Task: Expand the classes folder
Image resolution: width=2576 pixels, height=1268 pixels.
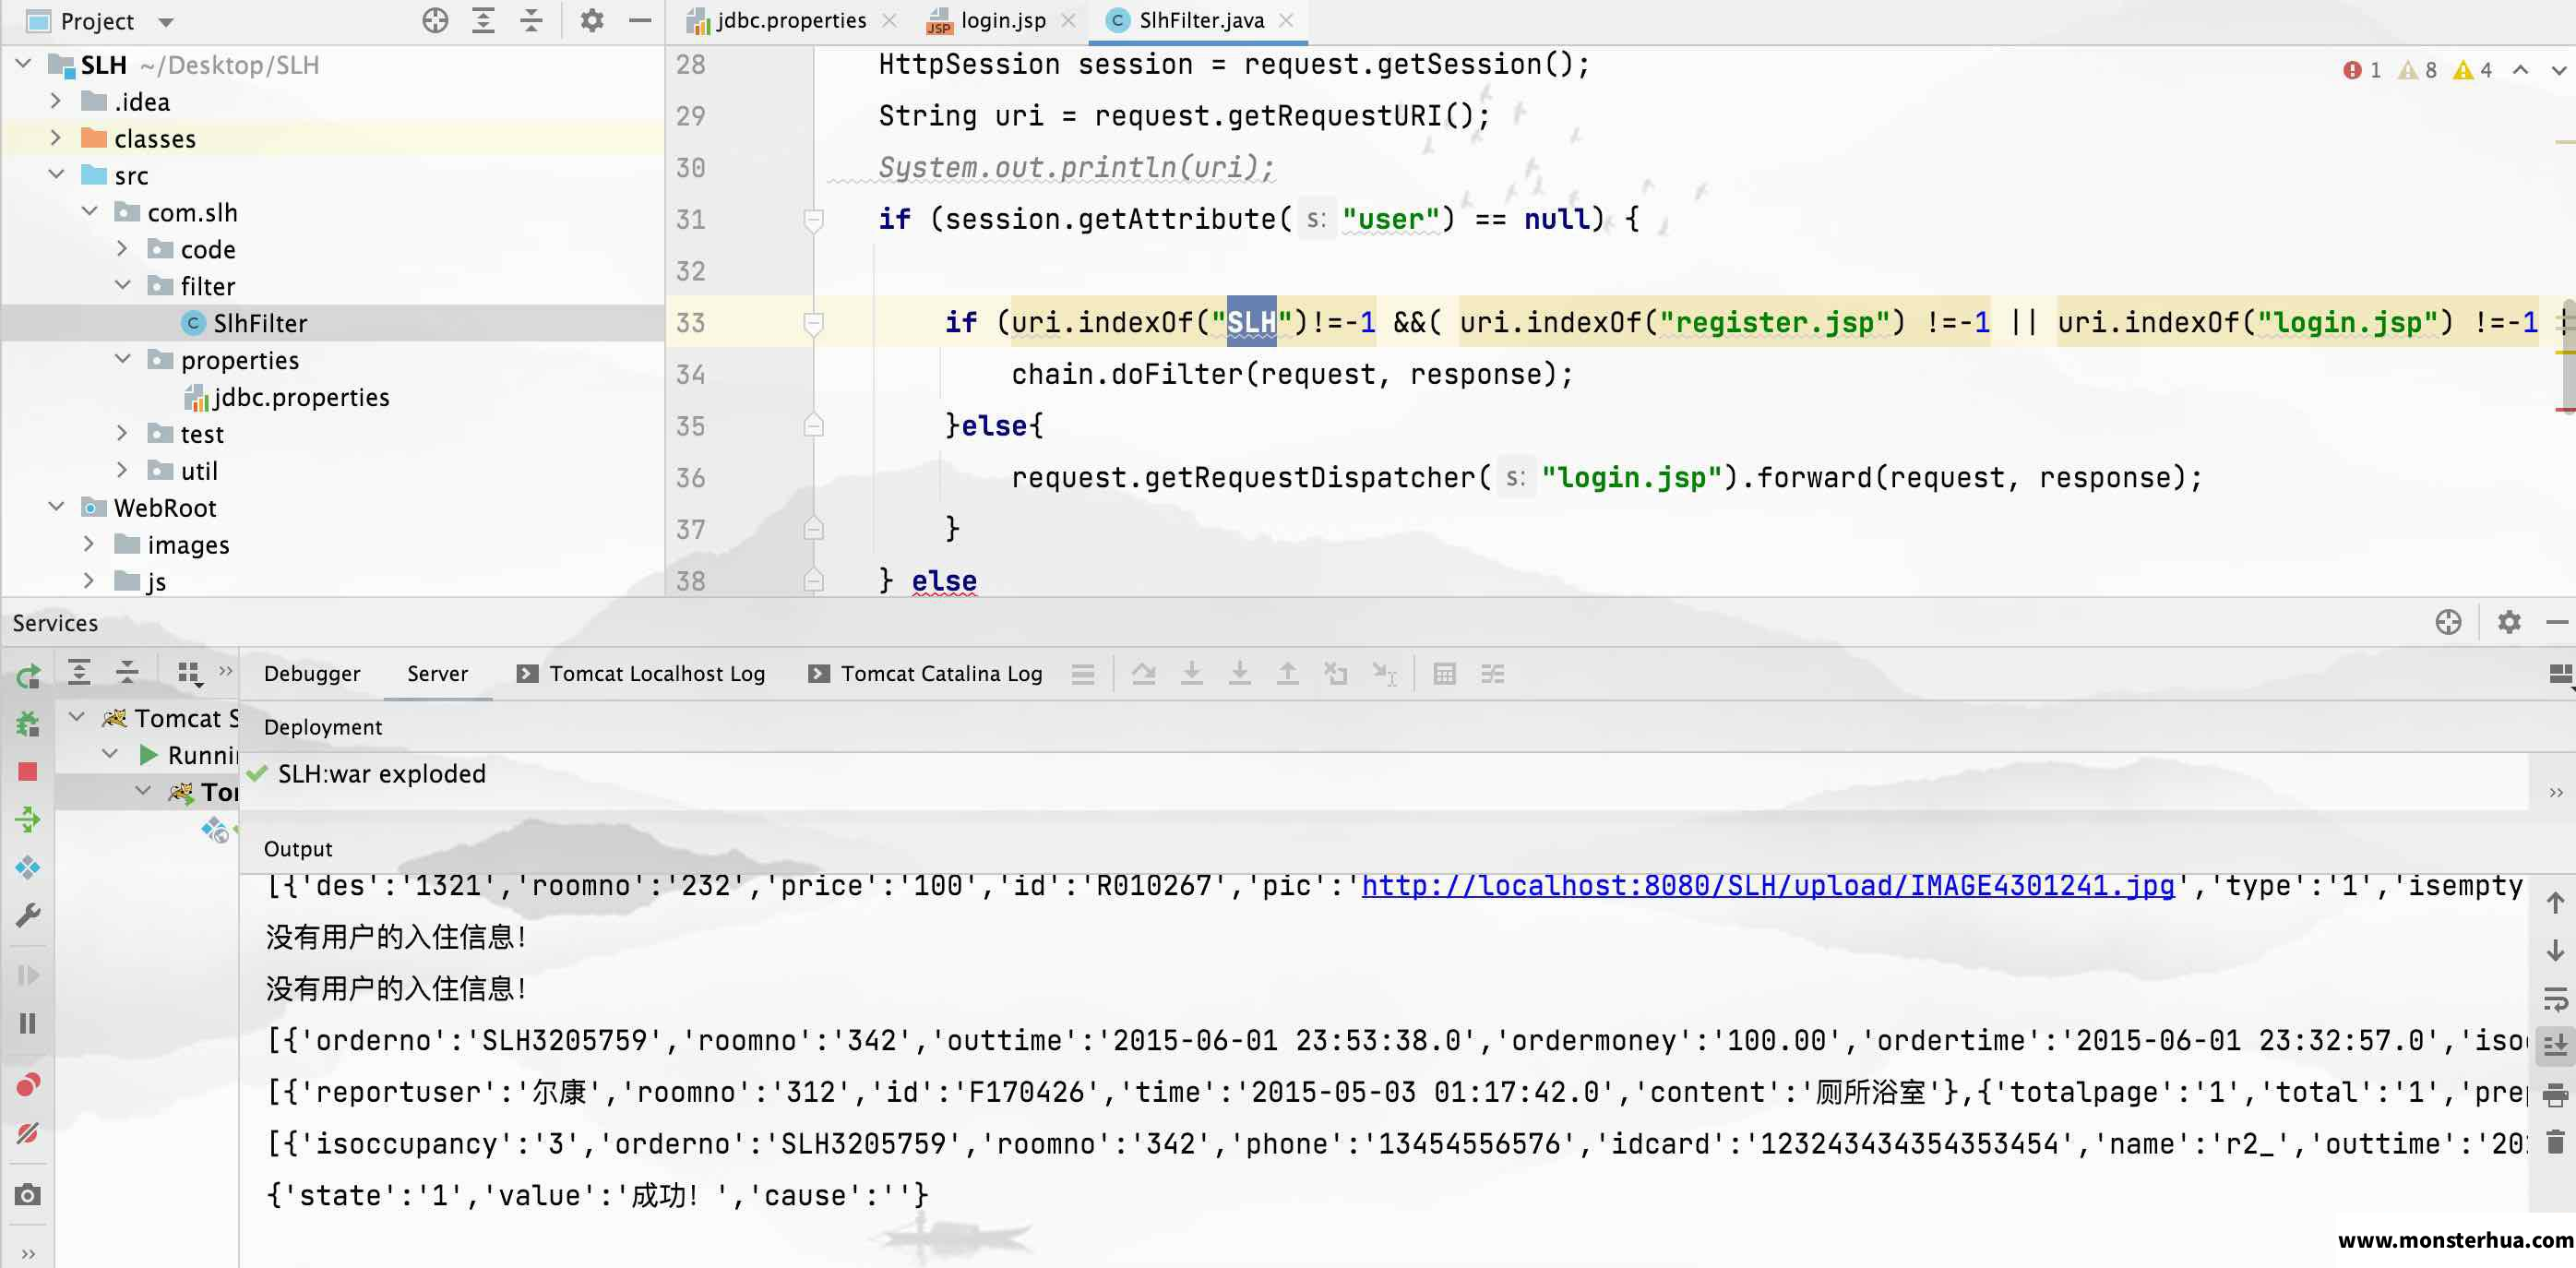Action: click(55, 138)
